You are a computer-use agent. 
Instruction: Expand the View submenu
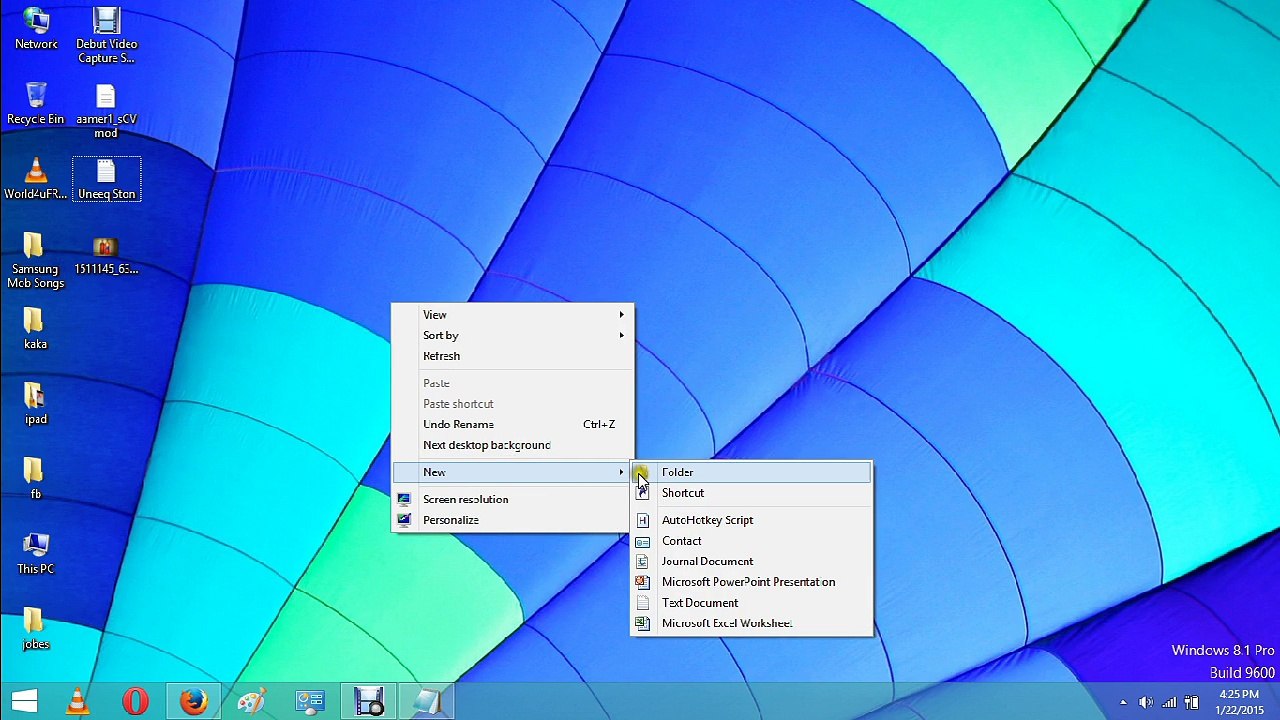tap(512, 315)
